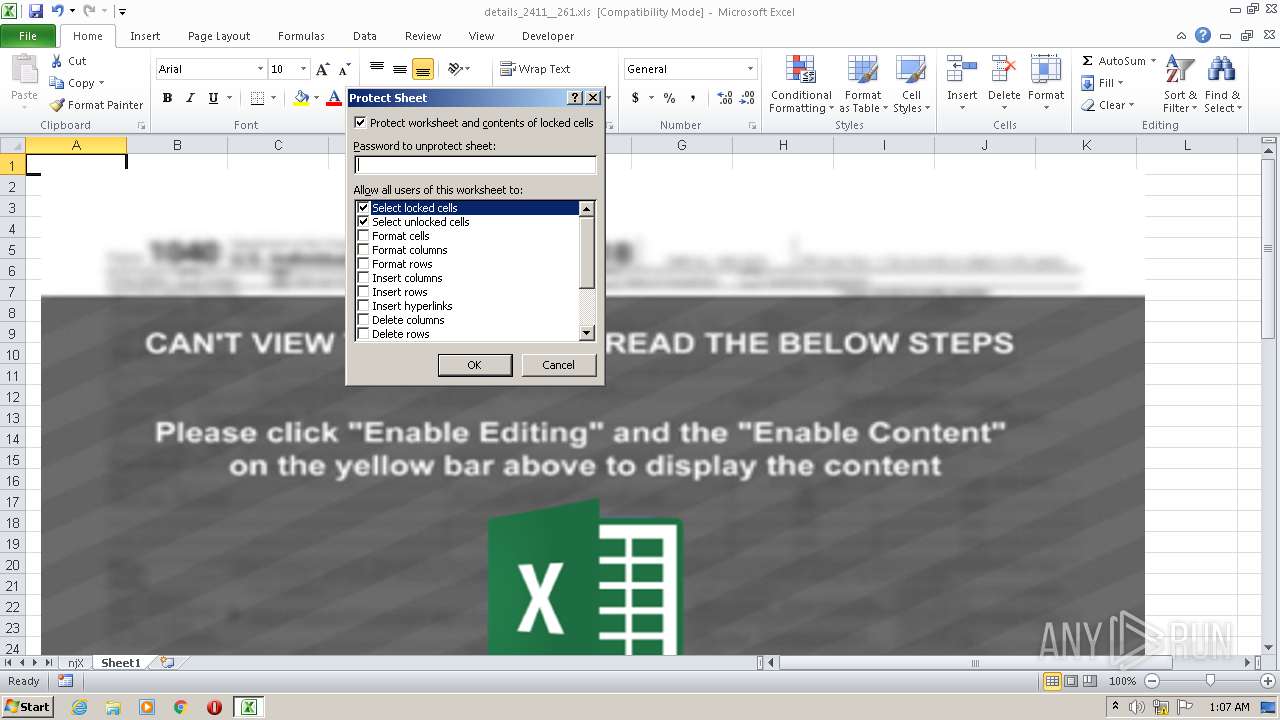Image resolution: width=1280 pixels, height=720 pixels.
Task: Expand the Clear dropdown in Editing group
Action: pyautogui.click(x=1131, y=105)
